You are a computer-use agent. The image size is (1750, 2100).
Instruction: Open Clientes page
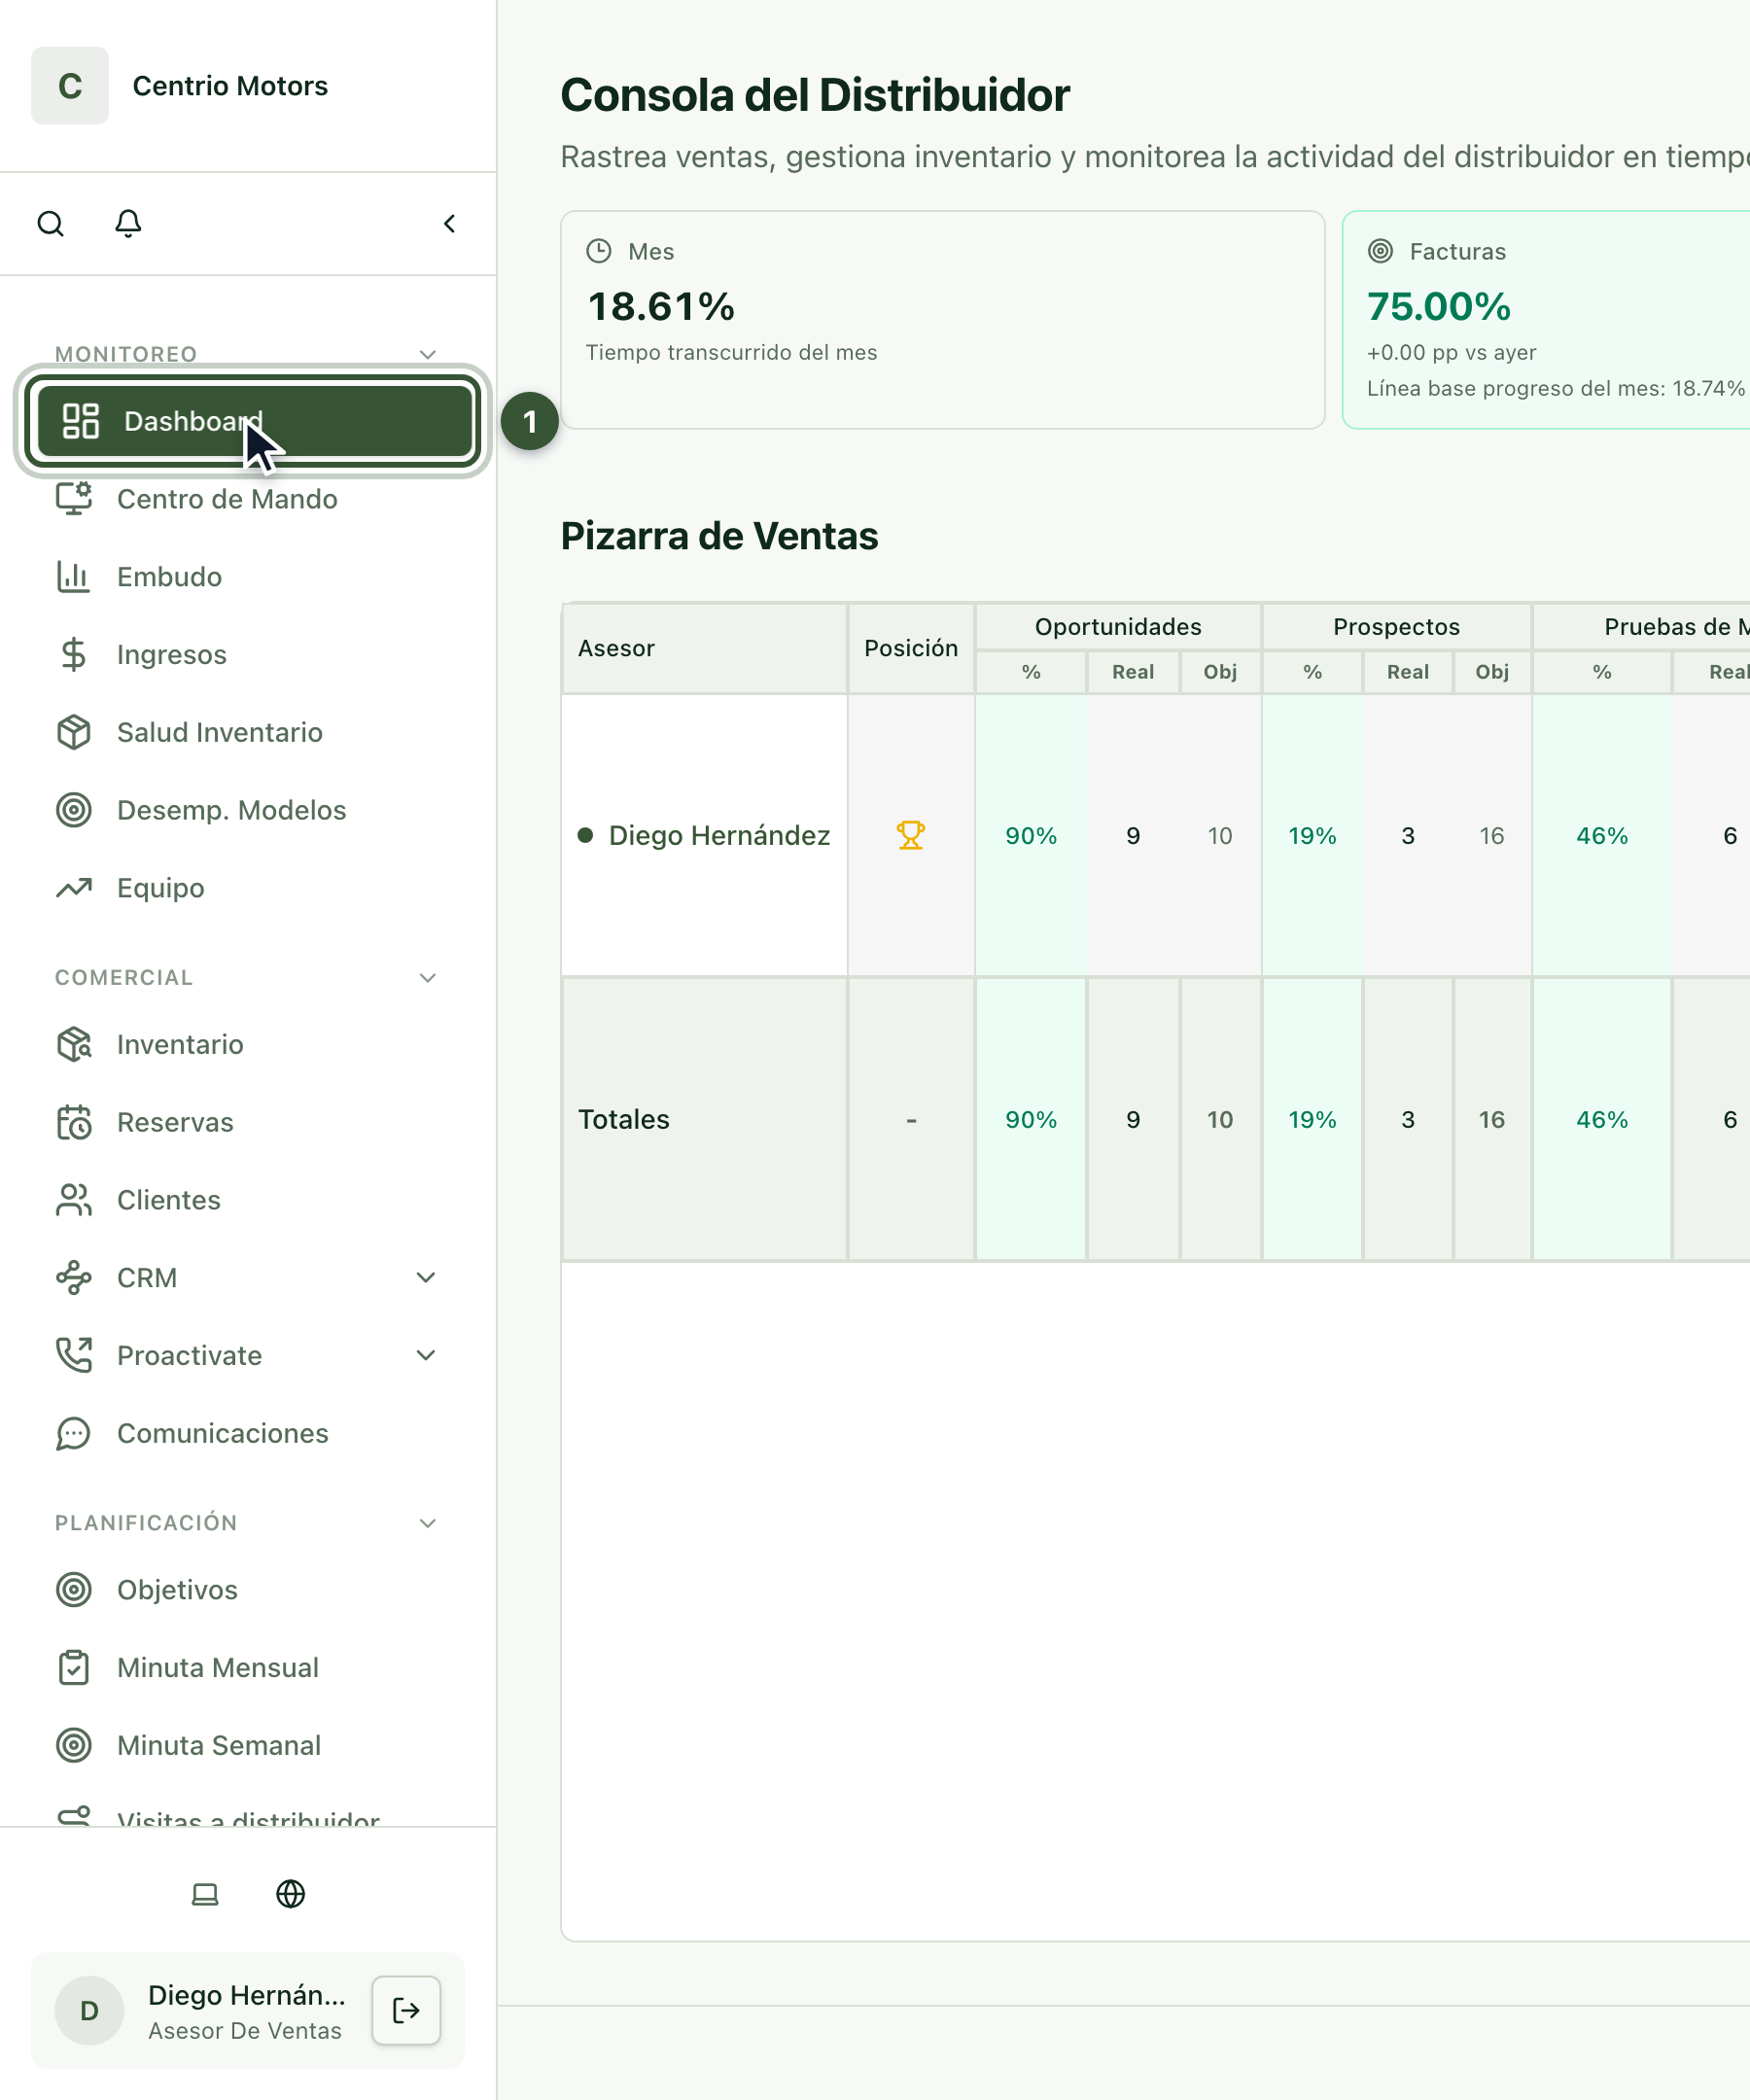tap(248, 1200)
